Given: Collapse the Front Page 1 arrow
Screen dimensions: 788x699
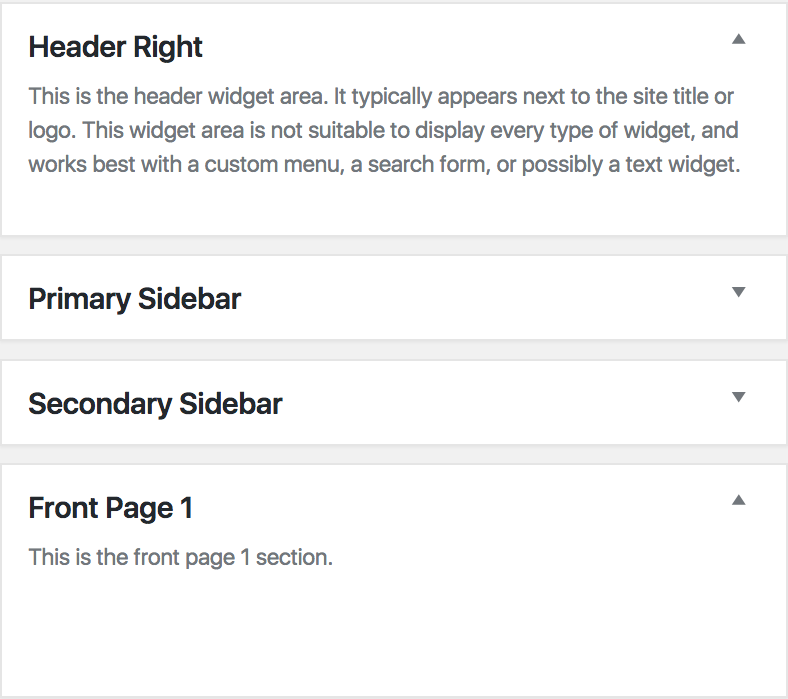Looking at the screenshot, I should tap(738, 500).
